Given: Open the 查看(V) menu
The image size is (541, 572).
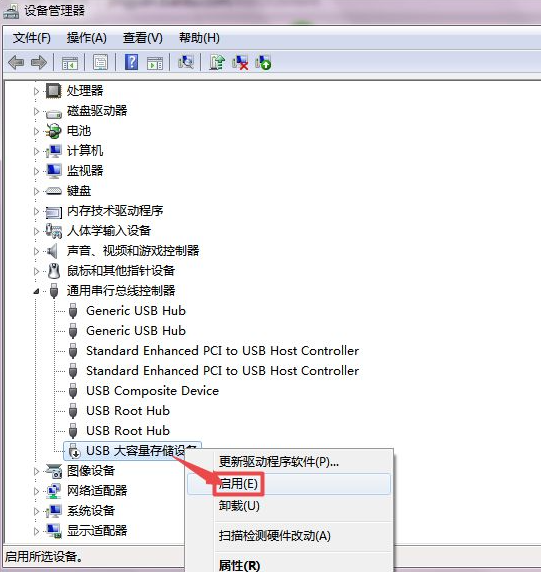Looking at the screenshot, I should [143, 38].
